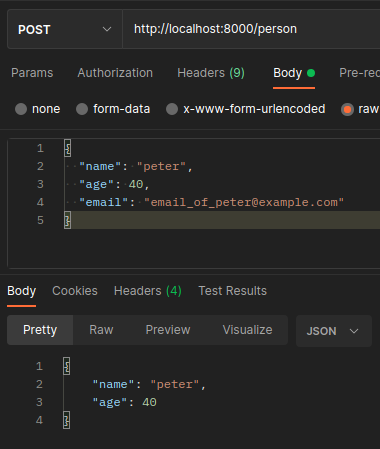Click the response opening brace on line 1
Screen dimensions: 380x449
pyautogui.click(x=67, y=366)
